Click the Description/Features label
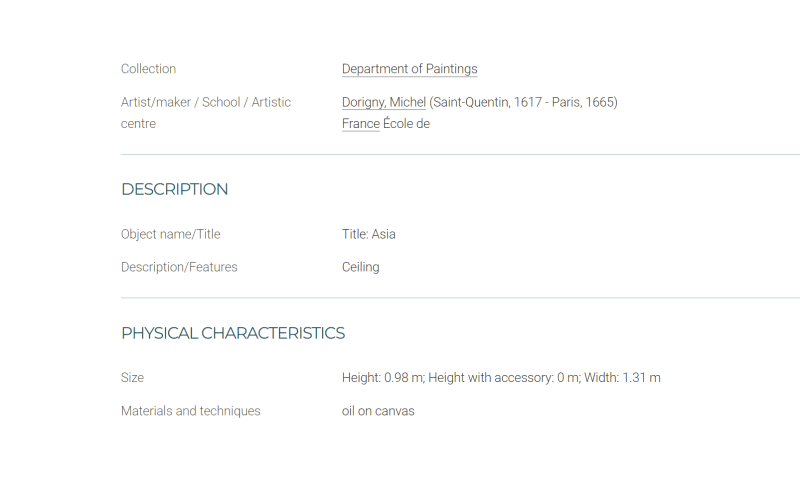Screen dimensions: 800x496 (x=179, y=267)
